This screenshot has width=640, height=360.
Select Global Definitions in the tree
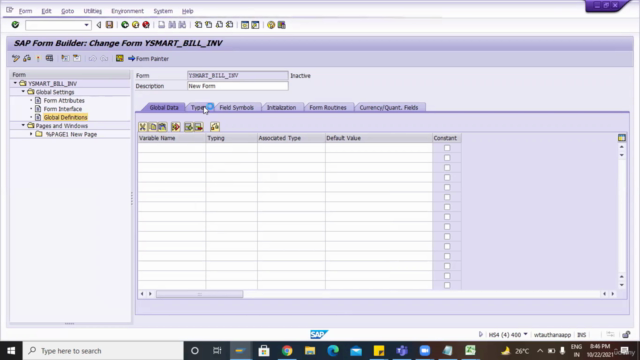[65, 118]
